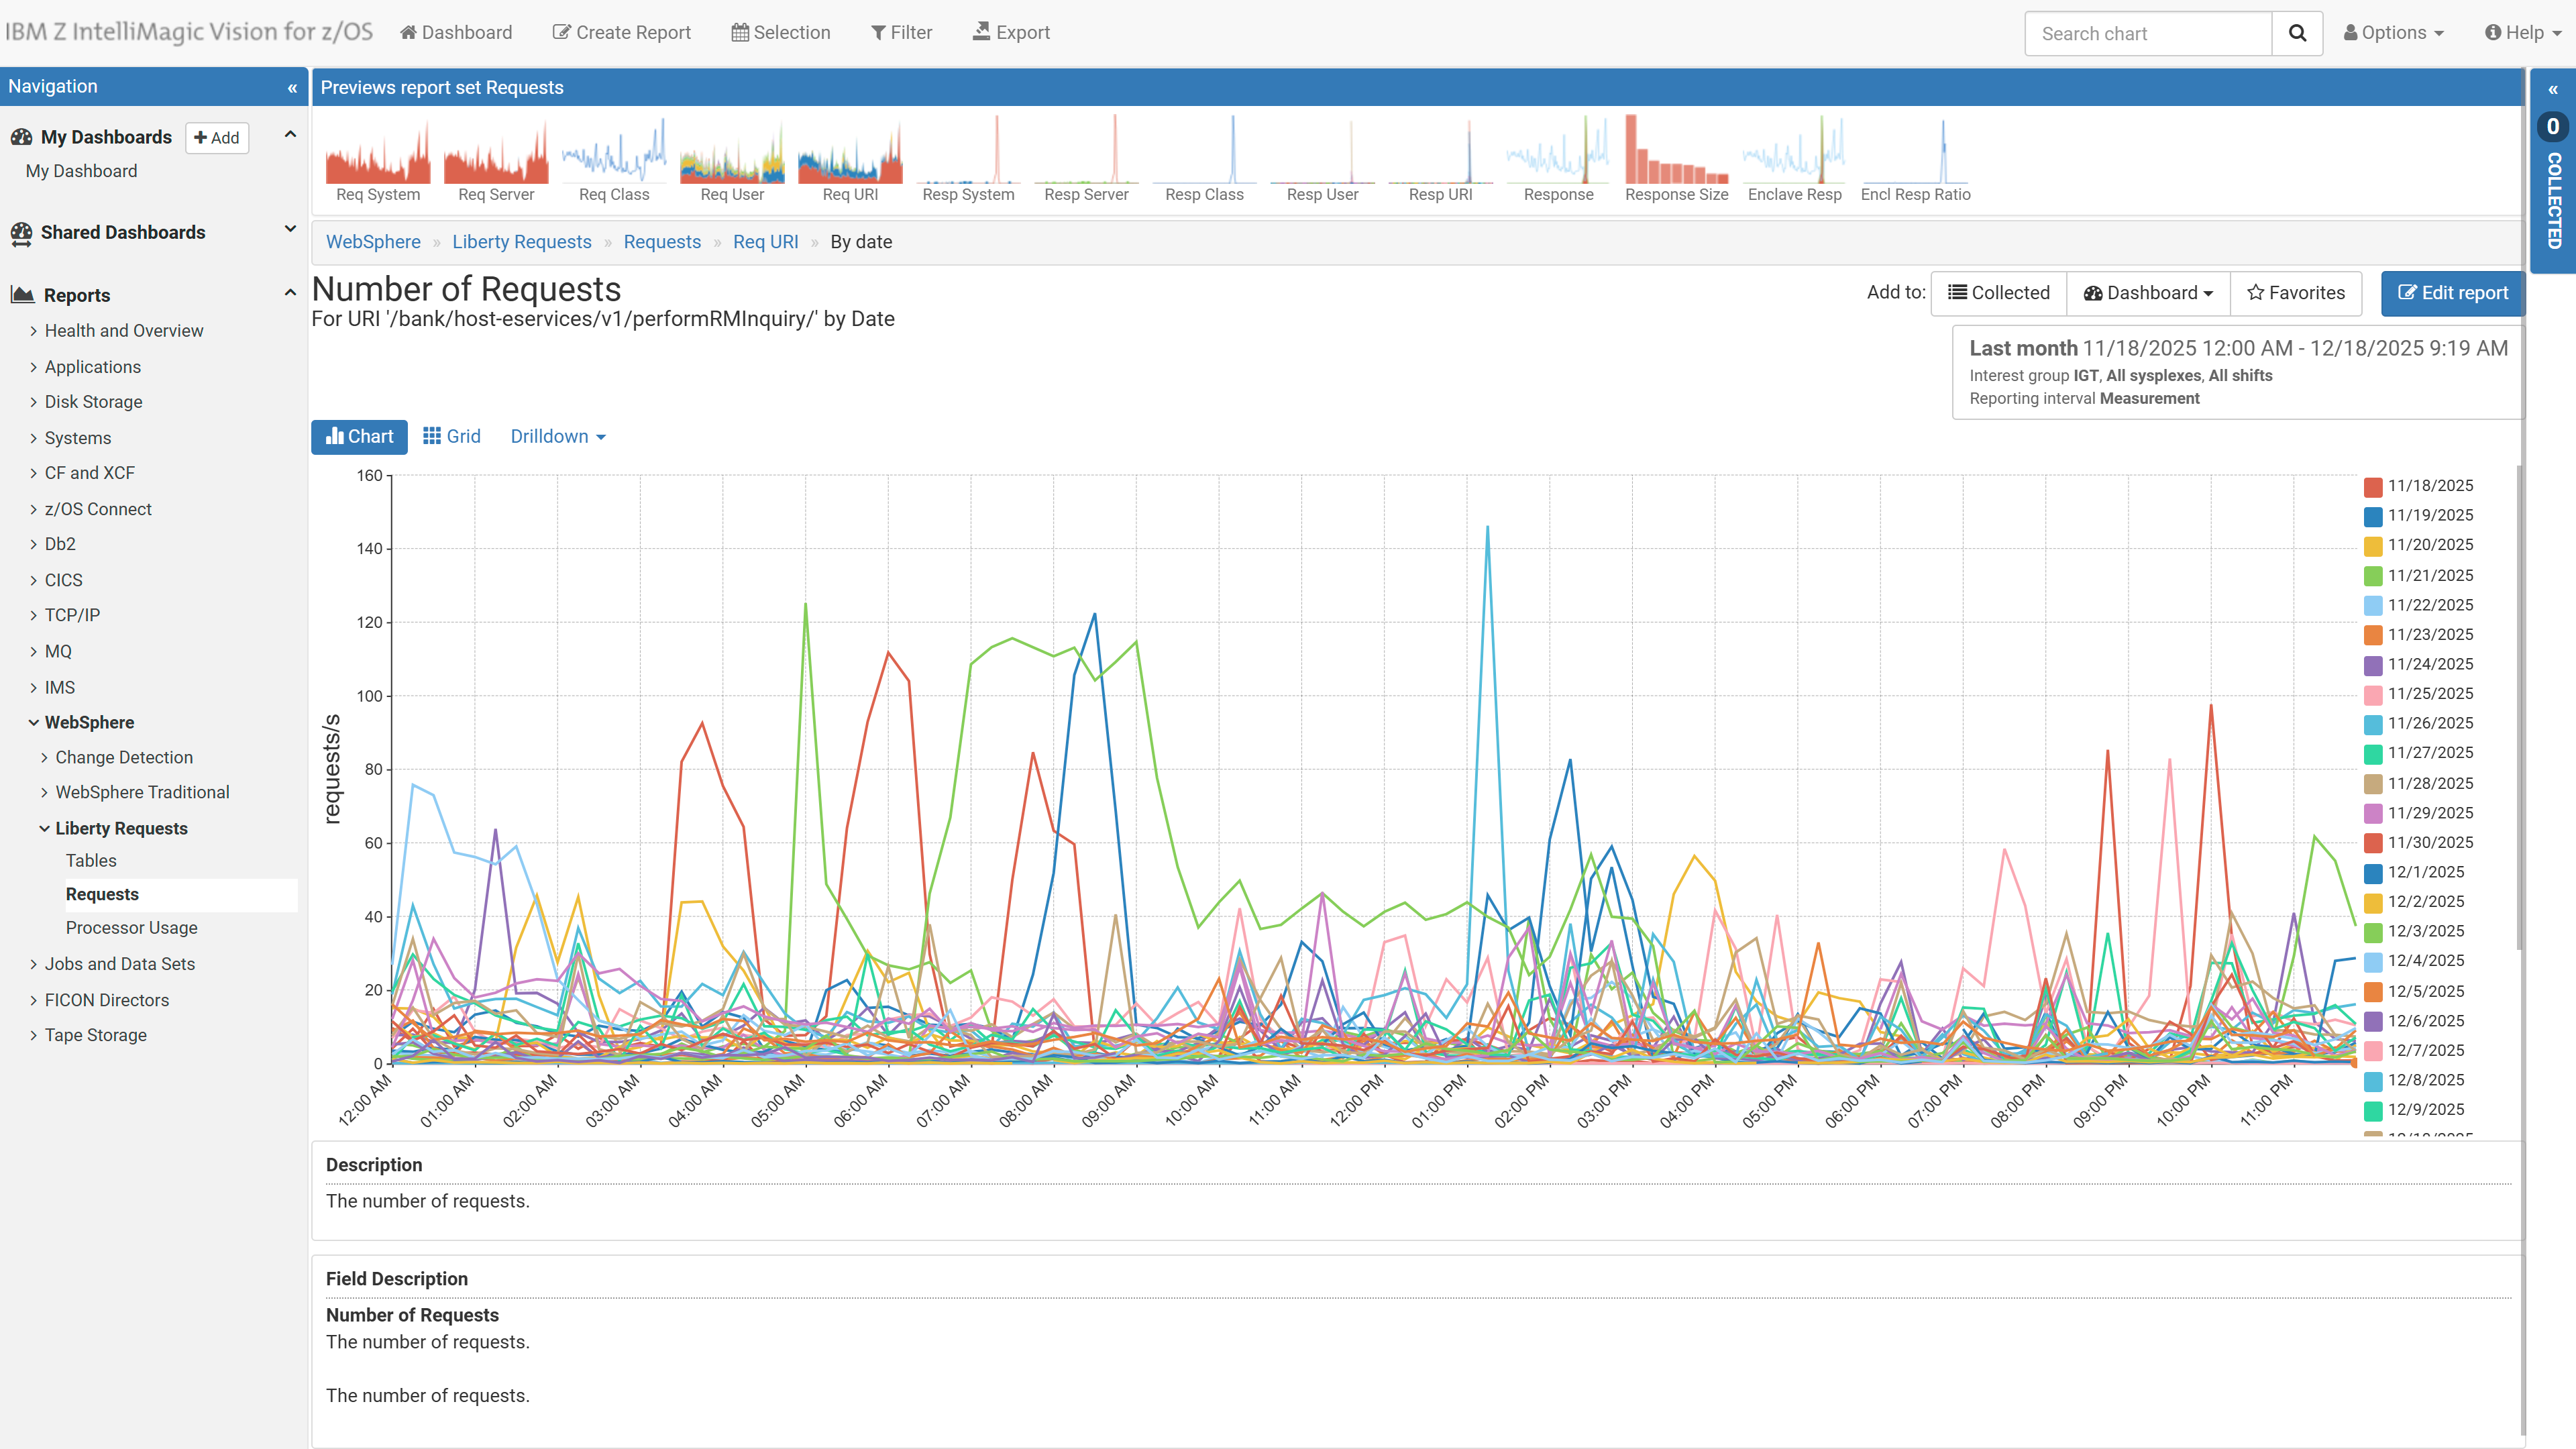Toggle the 12/1/2025 legend series swatch

coord(2372,873)
